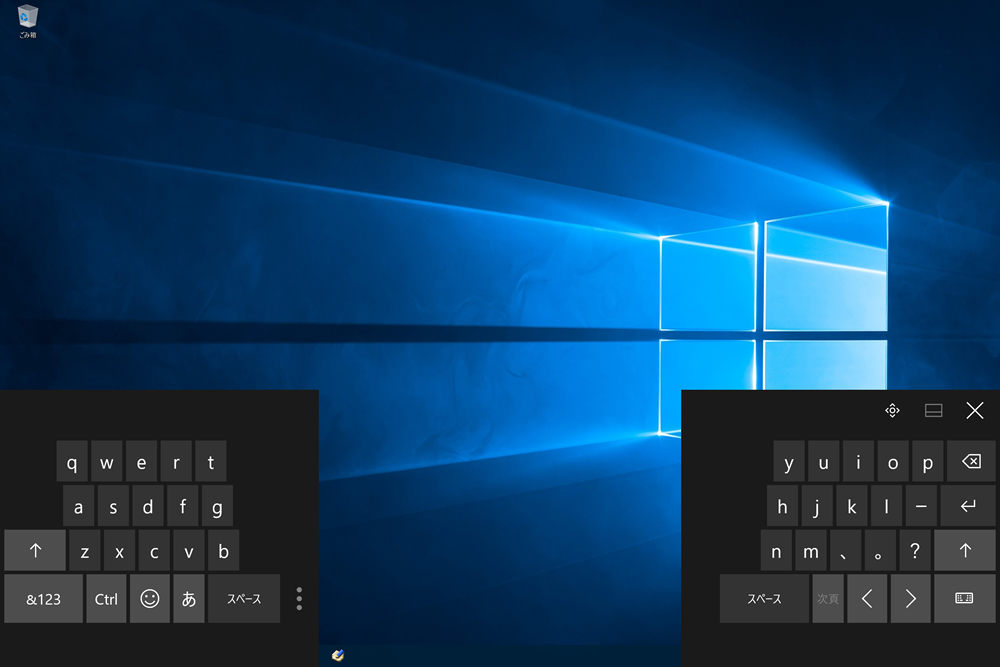Tap the e key
The width and height of the screenshot is (1000, 667).
(141, 461)
